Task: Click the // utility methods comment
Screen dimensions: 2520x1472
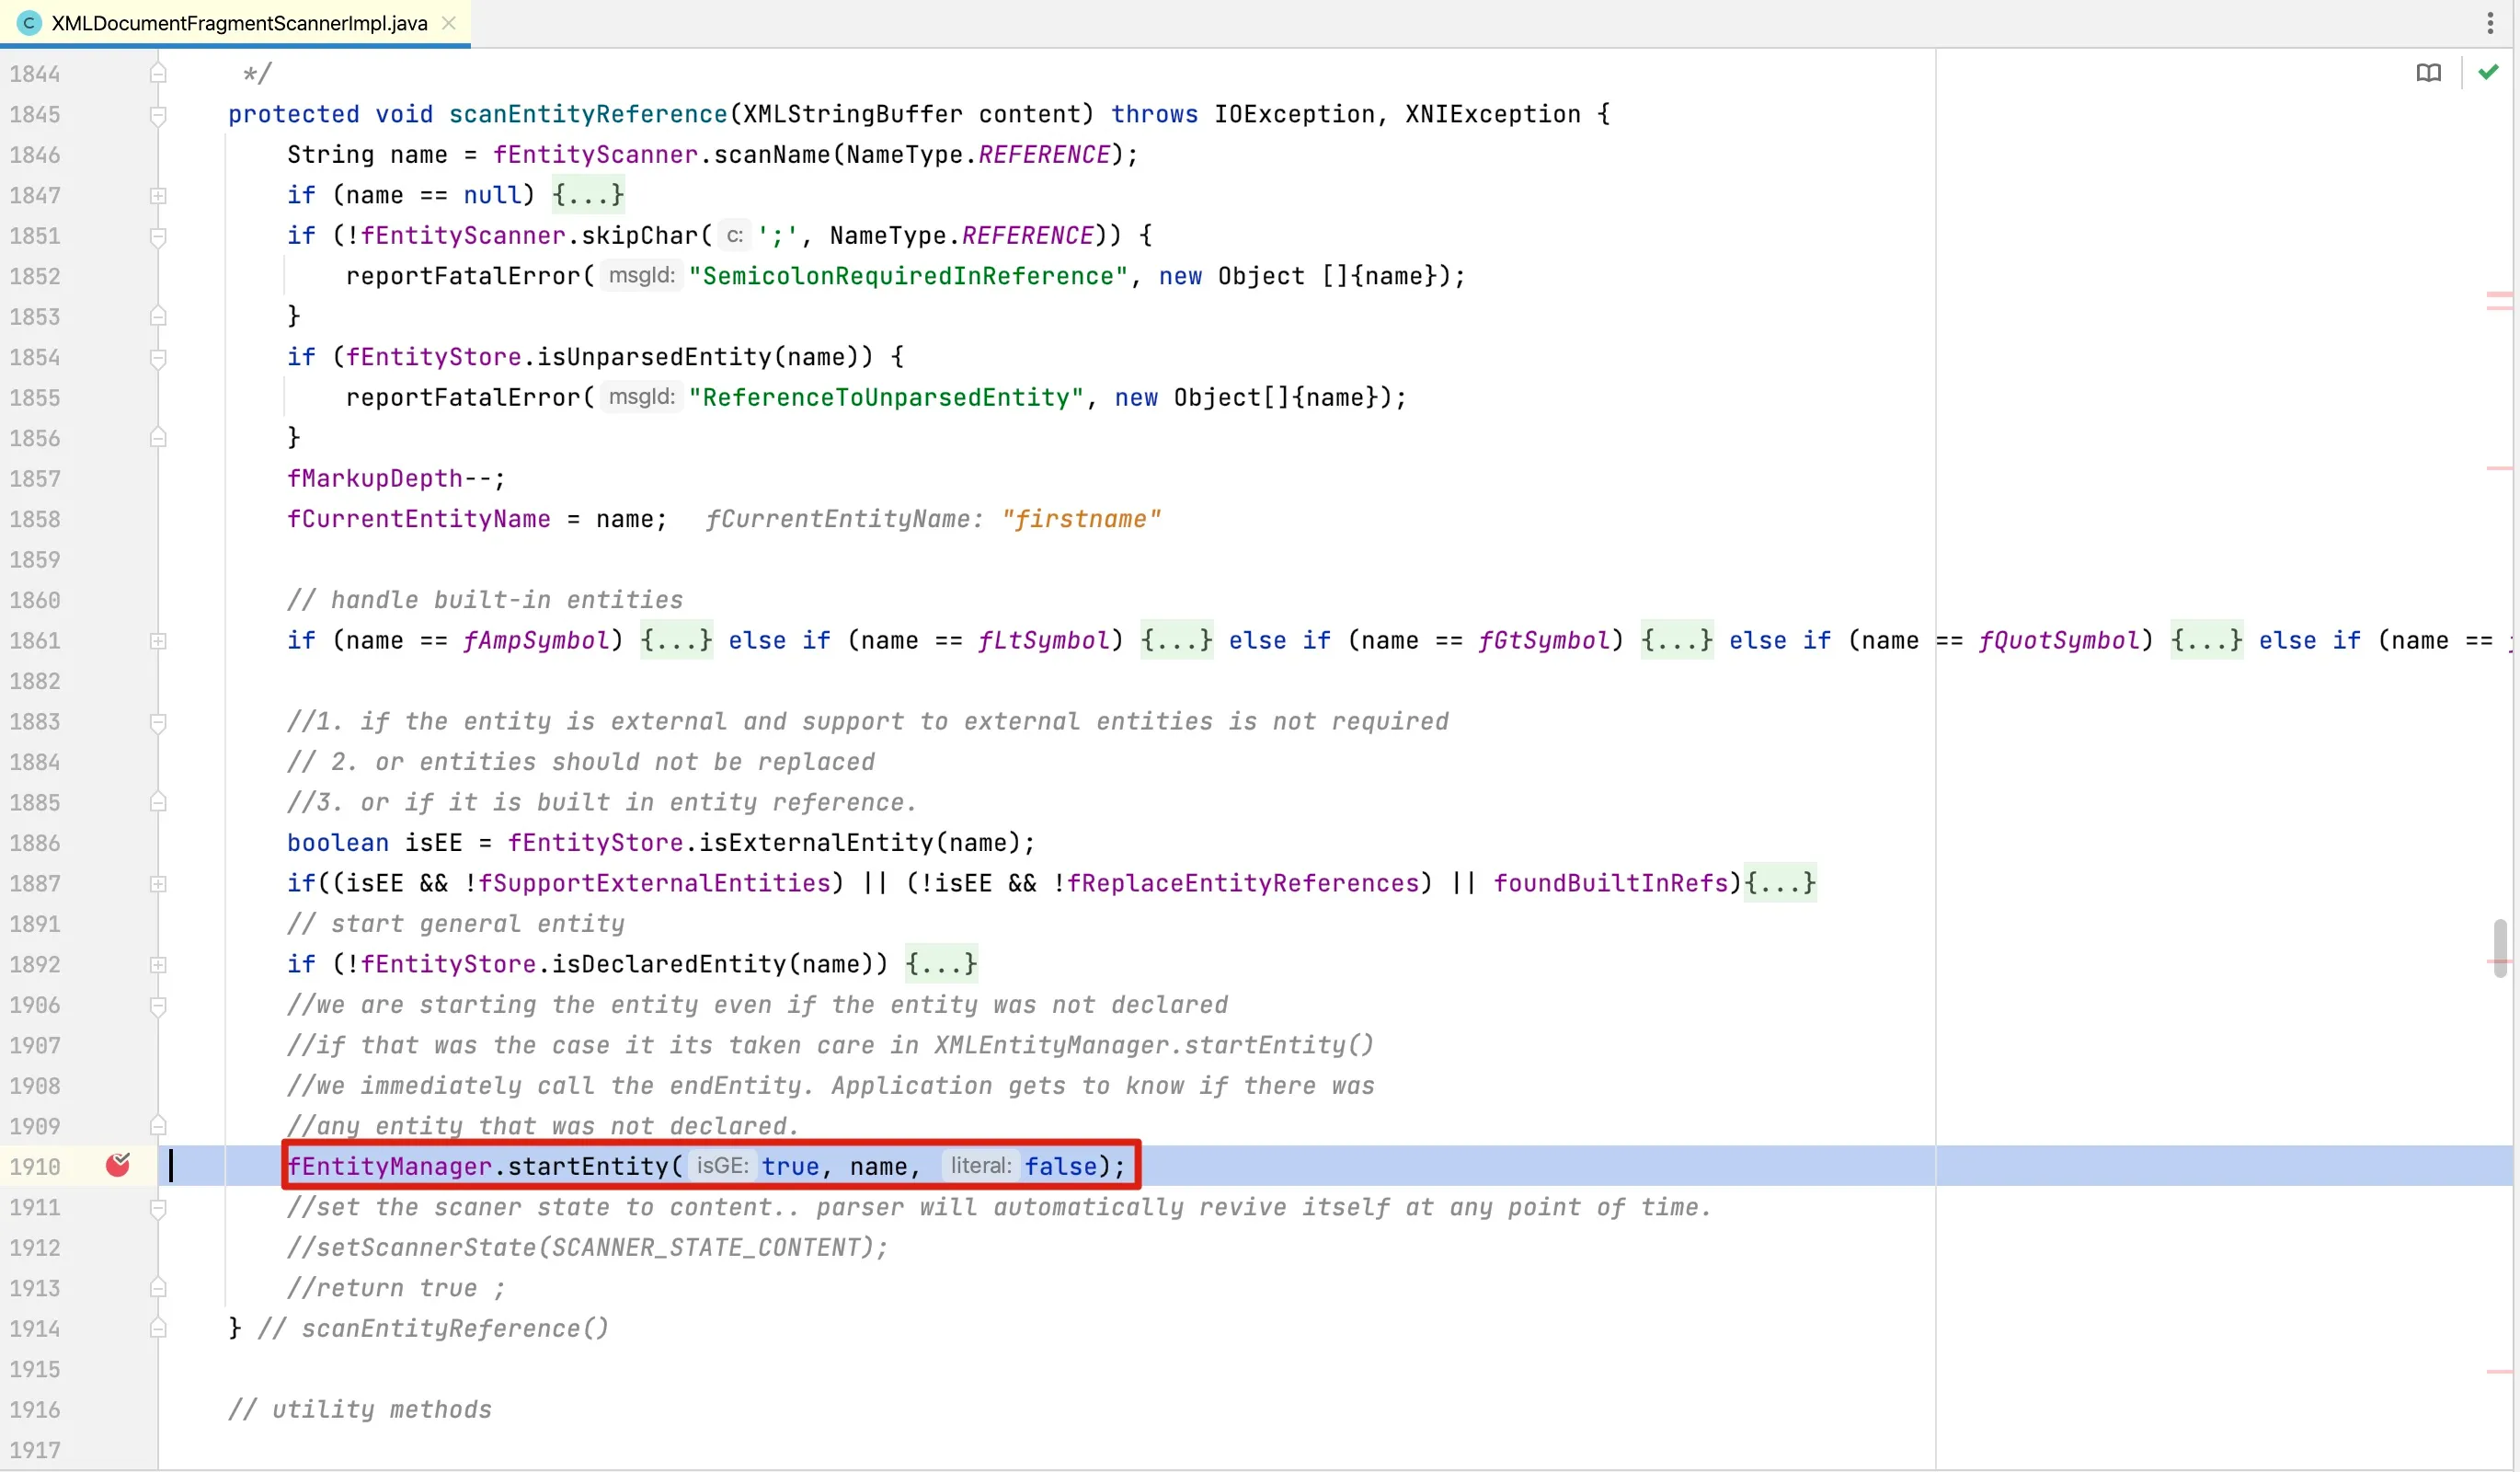Action: pos(360,1410)
